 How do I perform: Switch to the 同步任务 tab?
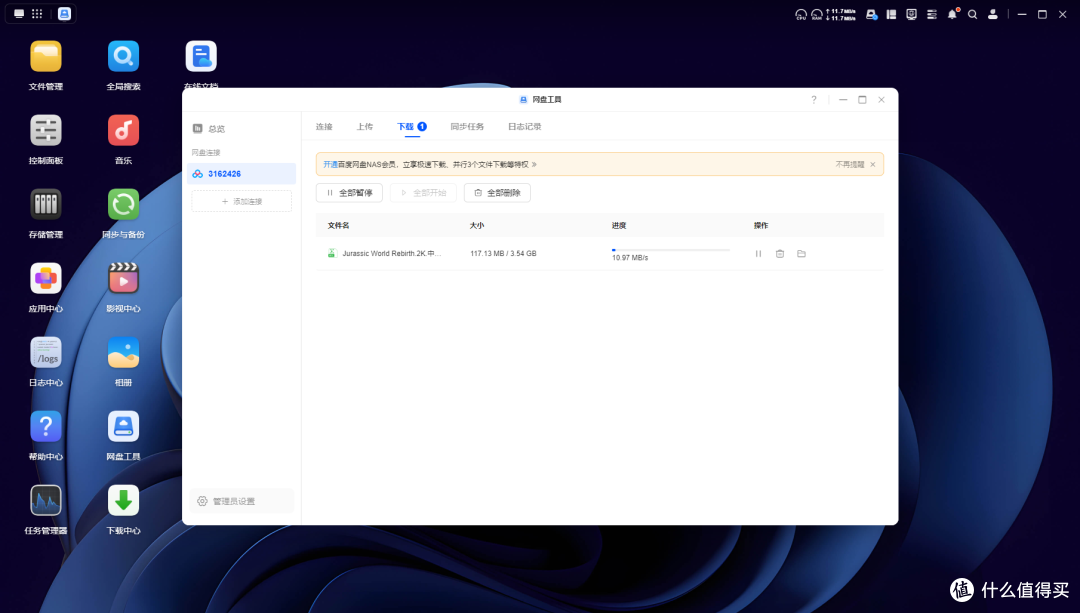tap(467, 127)
